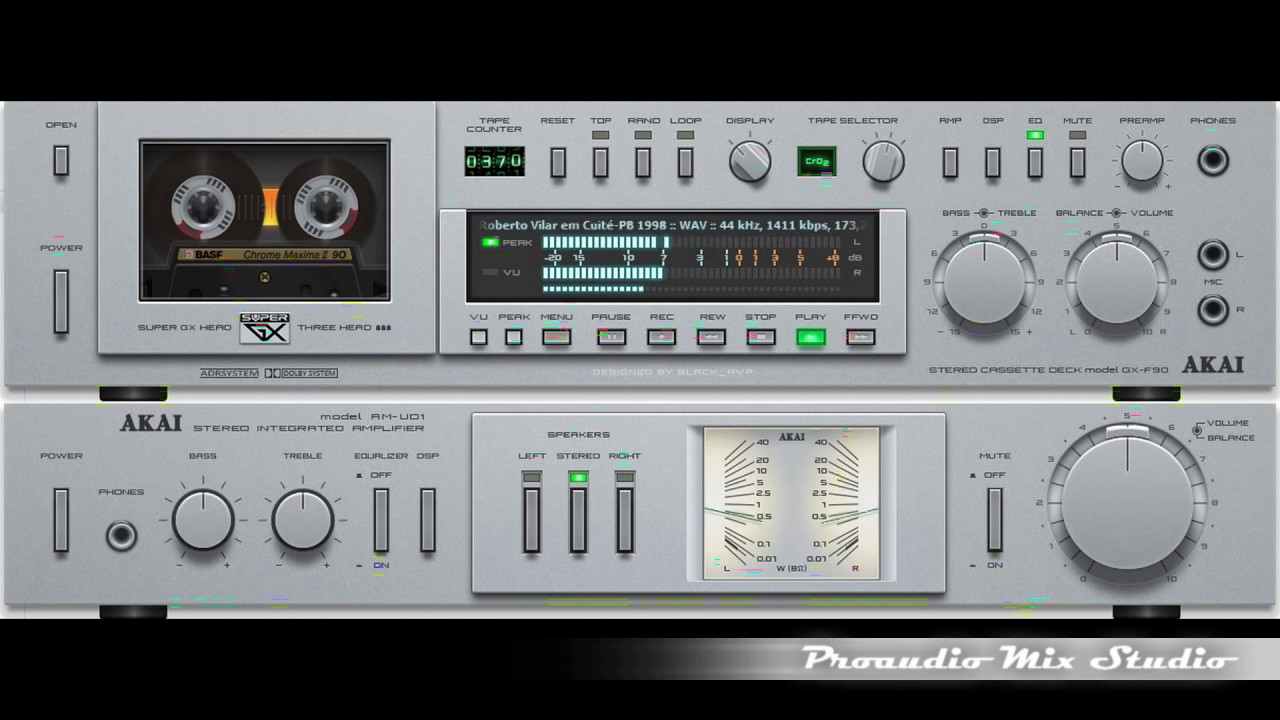This screenshot has width=1280, height=720.
Task: Toggle the RAND random playback switch
Action: pyautogui.click(x=643, y=162)
